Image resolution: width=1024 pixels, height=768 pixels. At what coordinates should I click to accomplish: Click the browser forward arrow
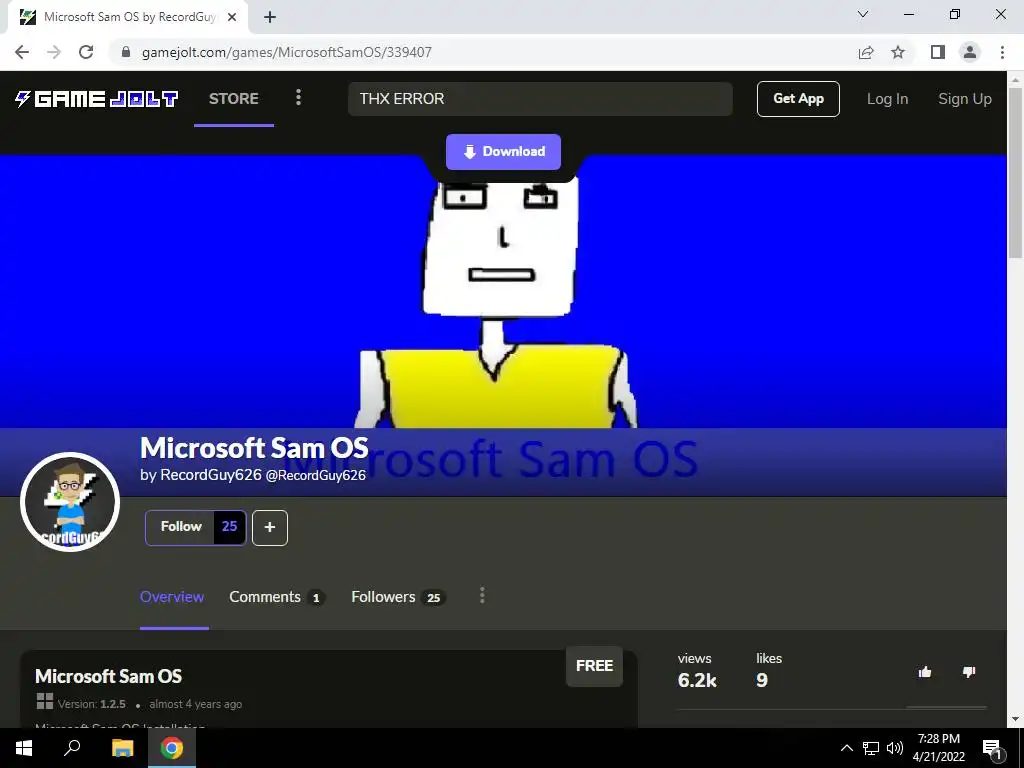click(54, 52)
